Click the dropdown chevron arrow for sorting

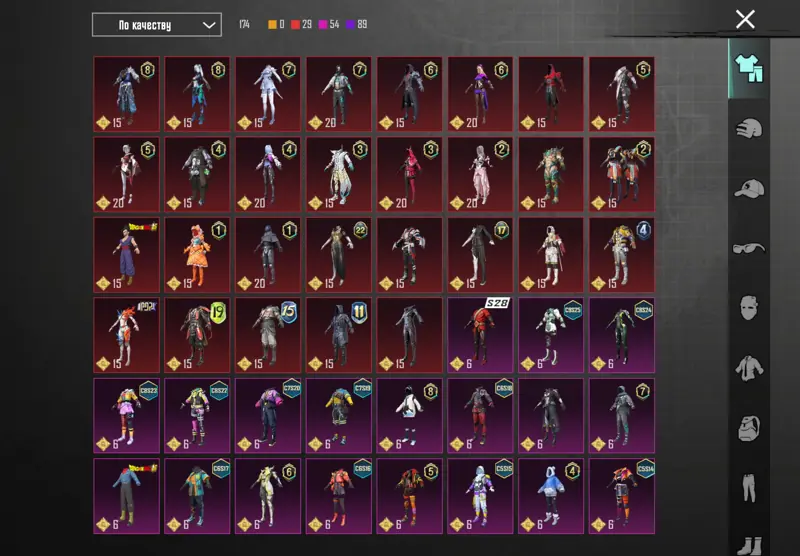pyautogui.click(x=209, y=25)
